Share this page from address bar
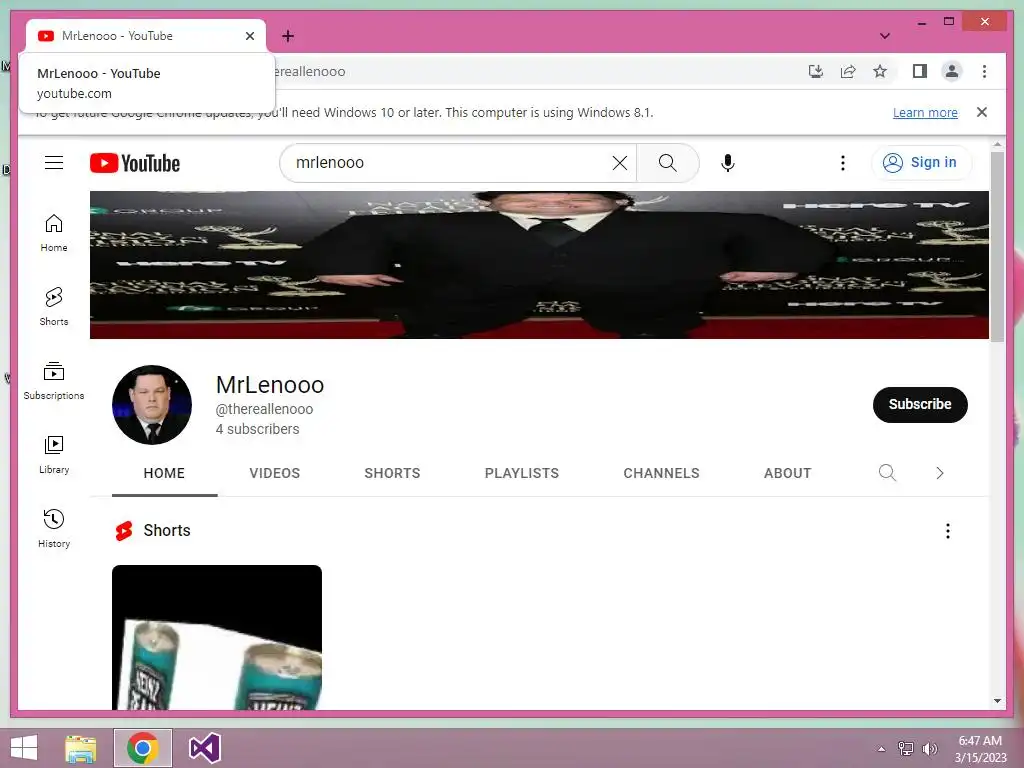1024x768 pixels. click(848, 71)
